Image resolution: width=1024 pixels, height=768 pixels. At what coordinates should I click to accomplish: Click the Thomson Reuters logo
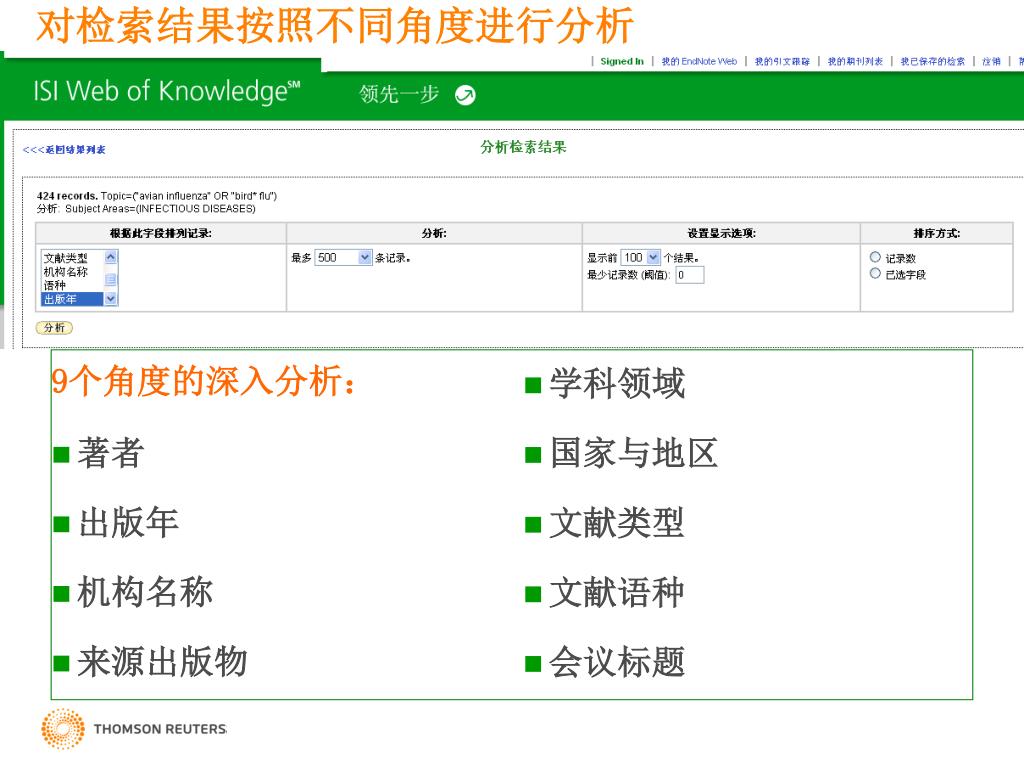134,728
